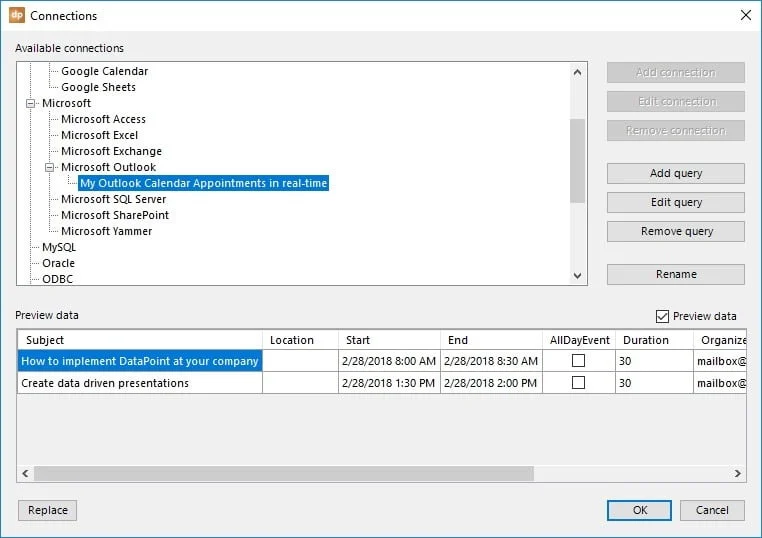Viewport: 762px width, 538px height.
Task: Click the 2/28/2018 2:00 PM end cell
Action: tap(491, 383)
